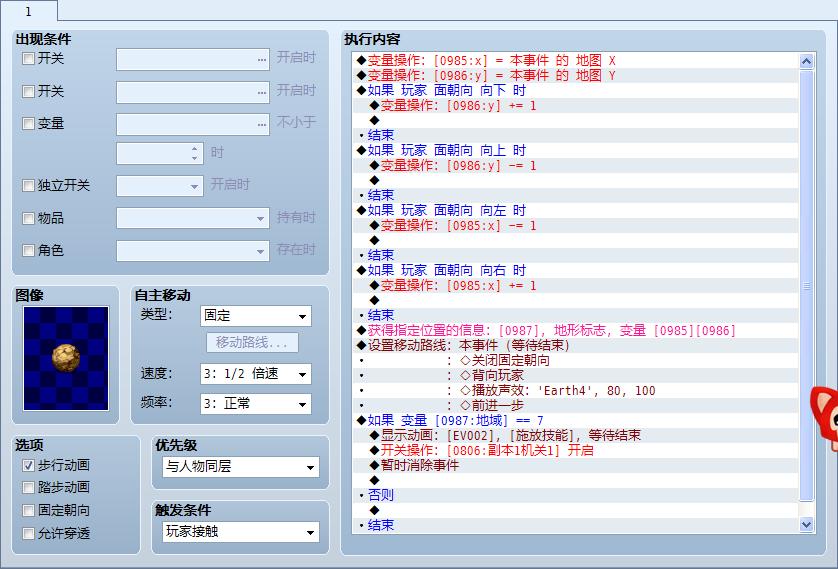Screen dimensions: 838x569
Task: Open the 角色 dropdown list
Action: pyautogui.click(x=193, y=251)
